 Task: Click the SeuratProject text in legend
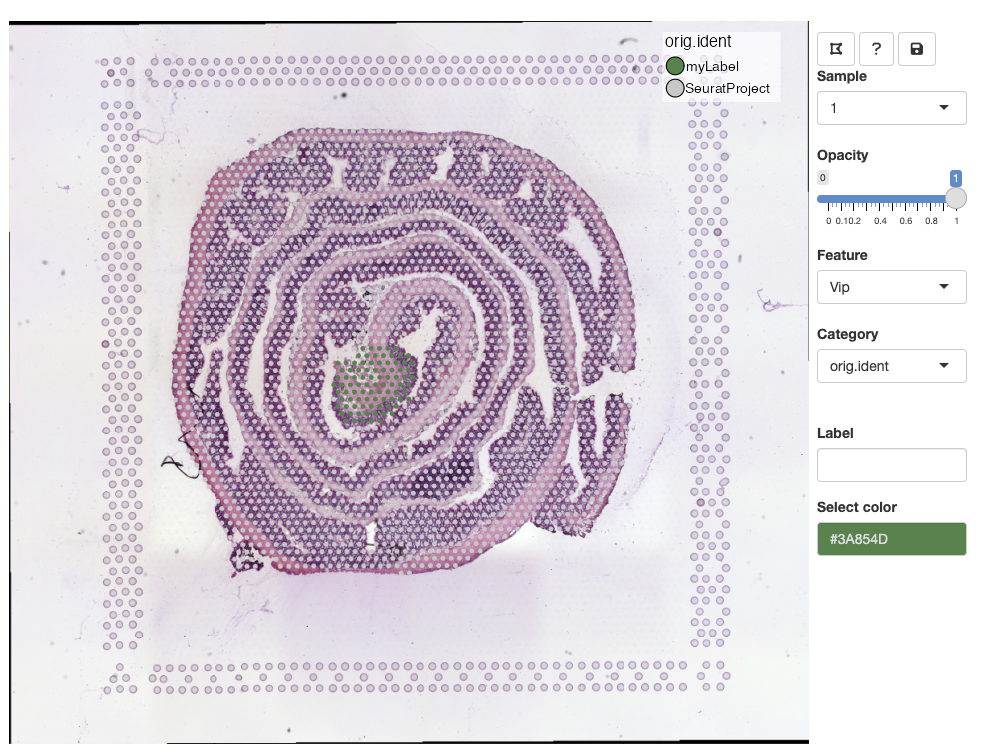[x=727, y=89]
